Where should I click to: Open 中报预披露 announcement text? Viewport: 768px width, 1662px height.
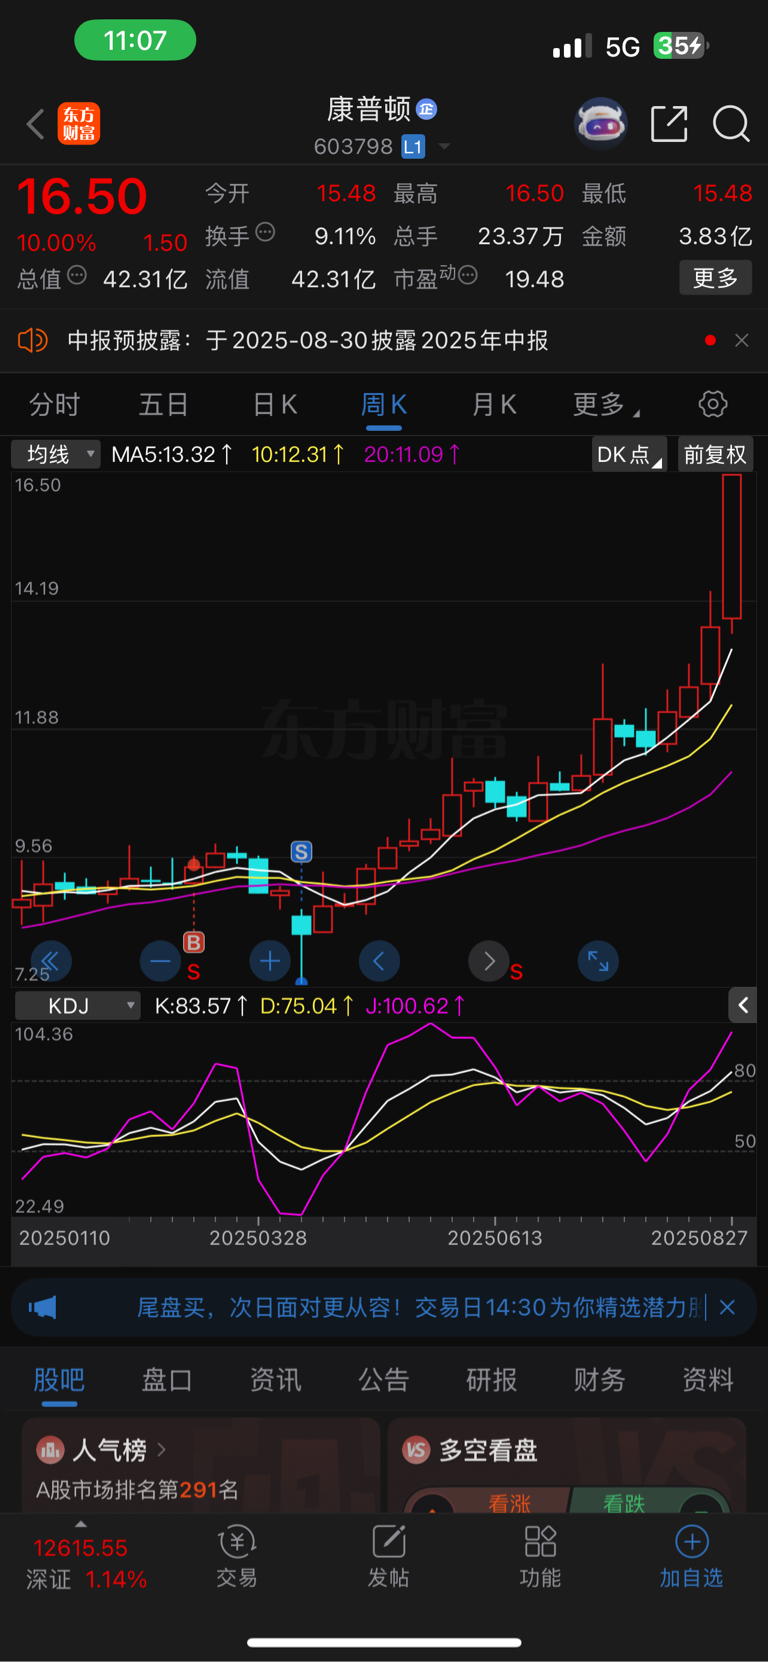308,340
